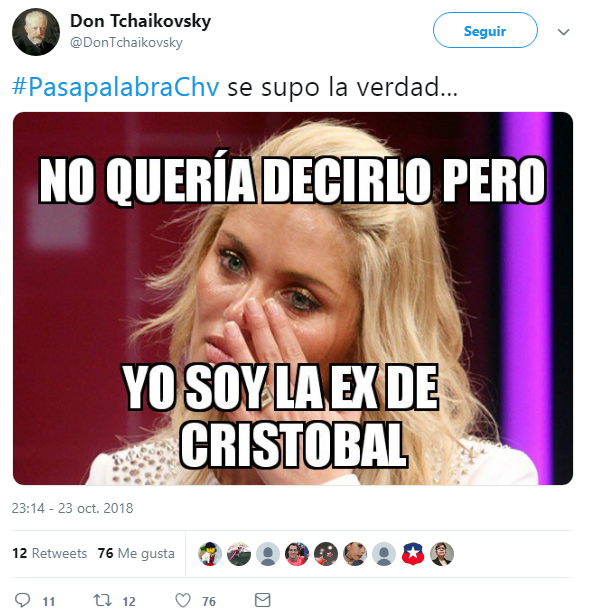
Task: Expand the tweet options chevron
Action: coord(563,32)
